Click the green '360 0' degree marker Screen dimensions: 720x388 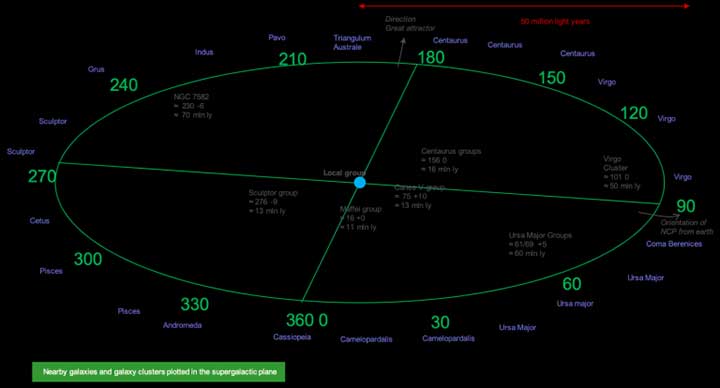click(307, 320)
